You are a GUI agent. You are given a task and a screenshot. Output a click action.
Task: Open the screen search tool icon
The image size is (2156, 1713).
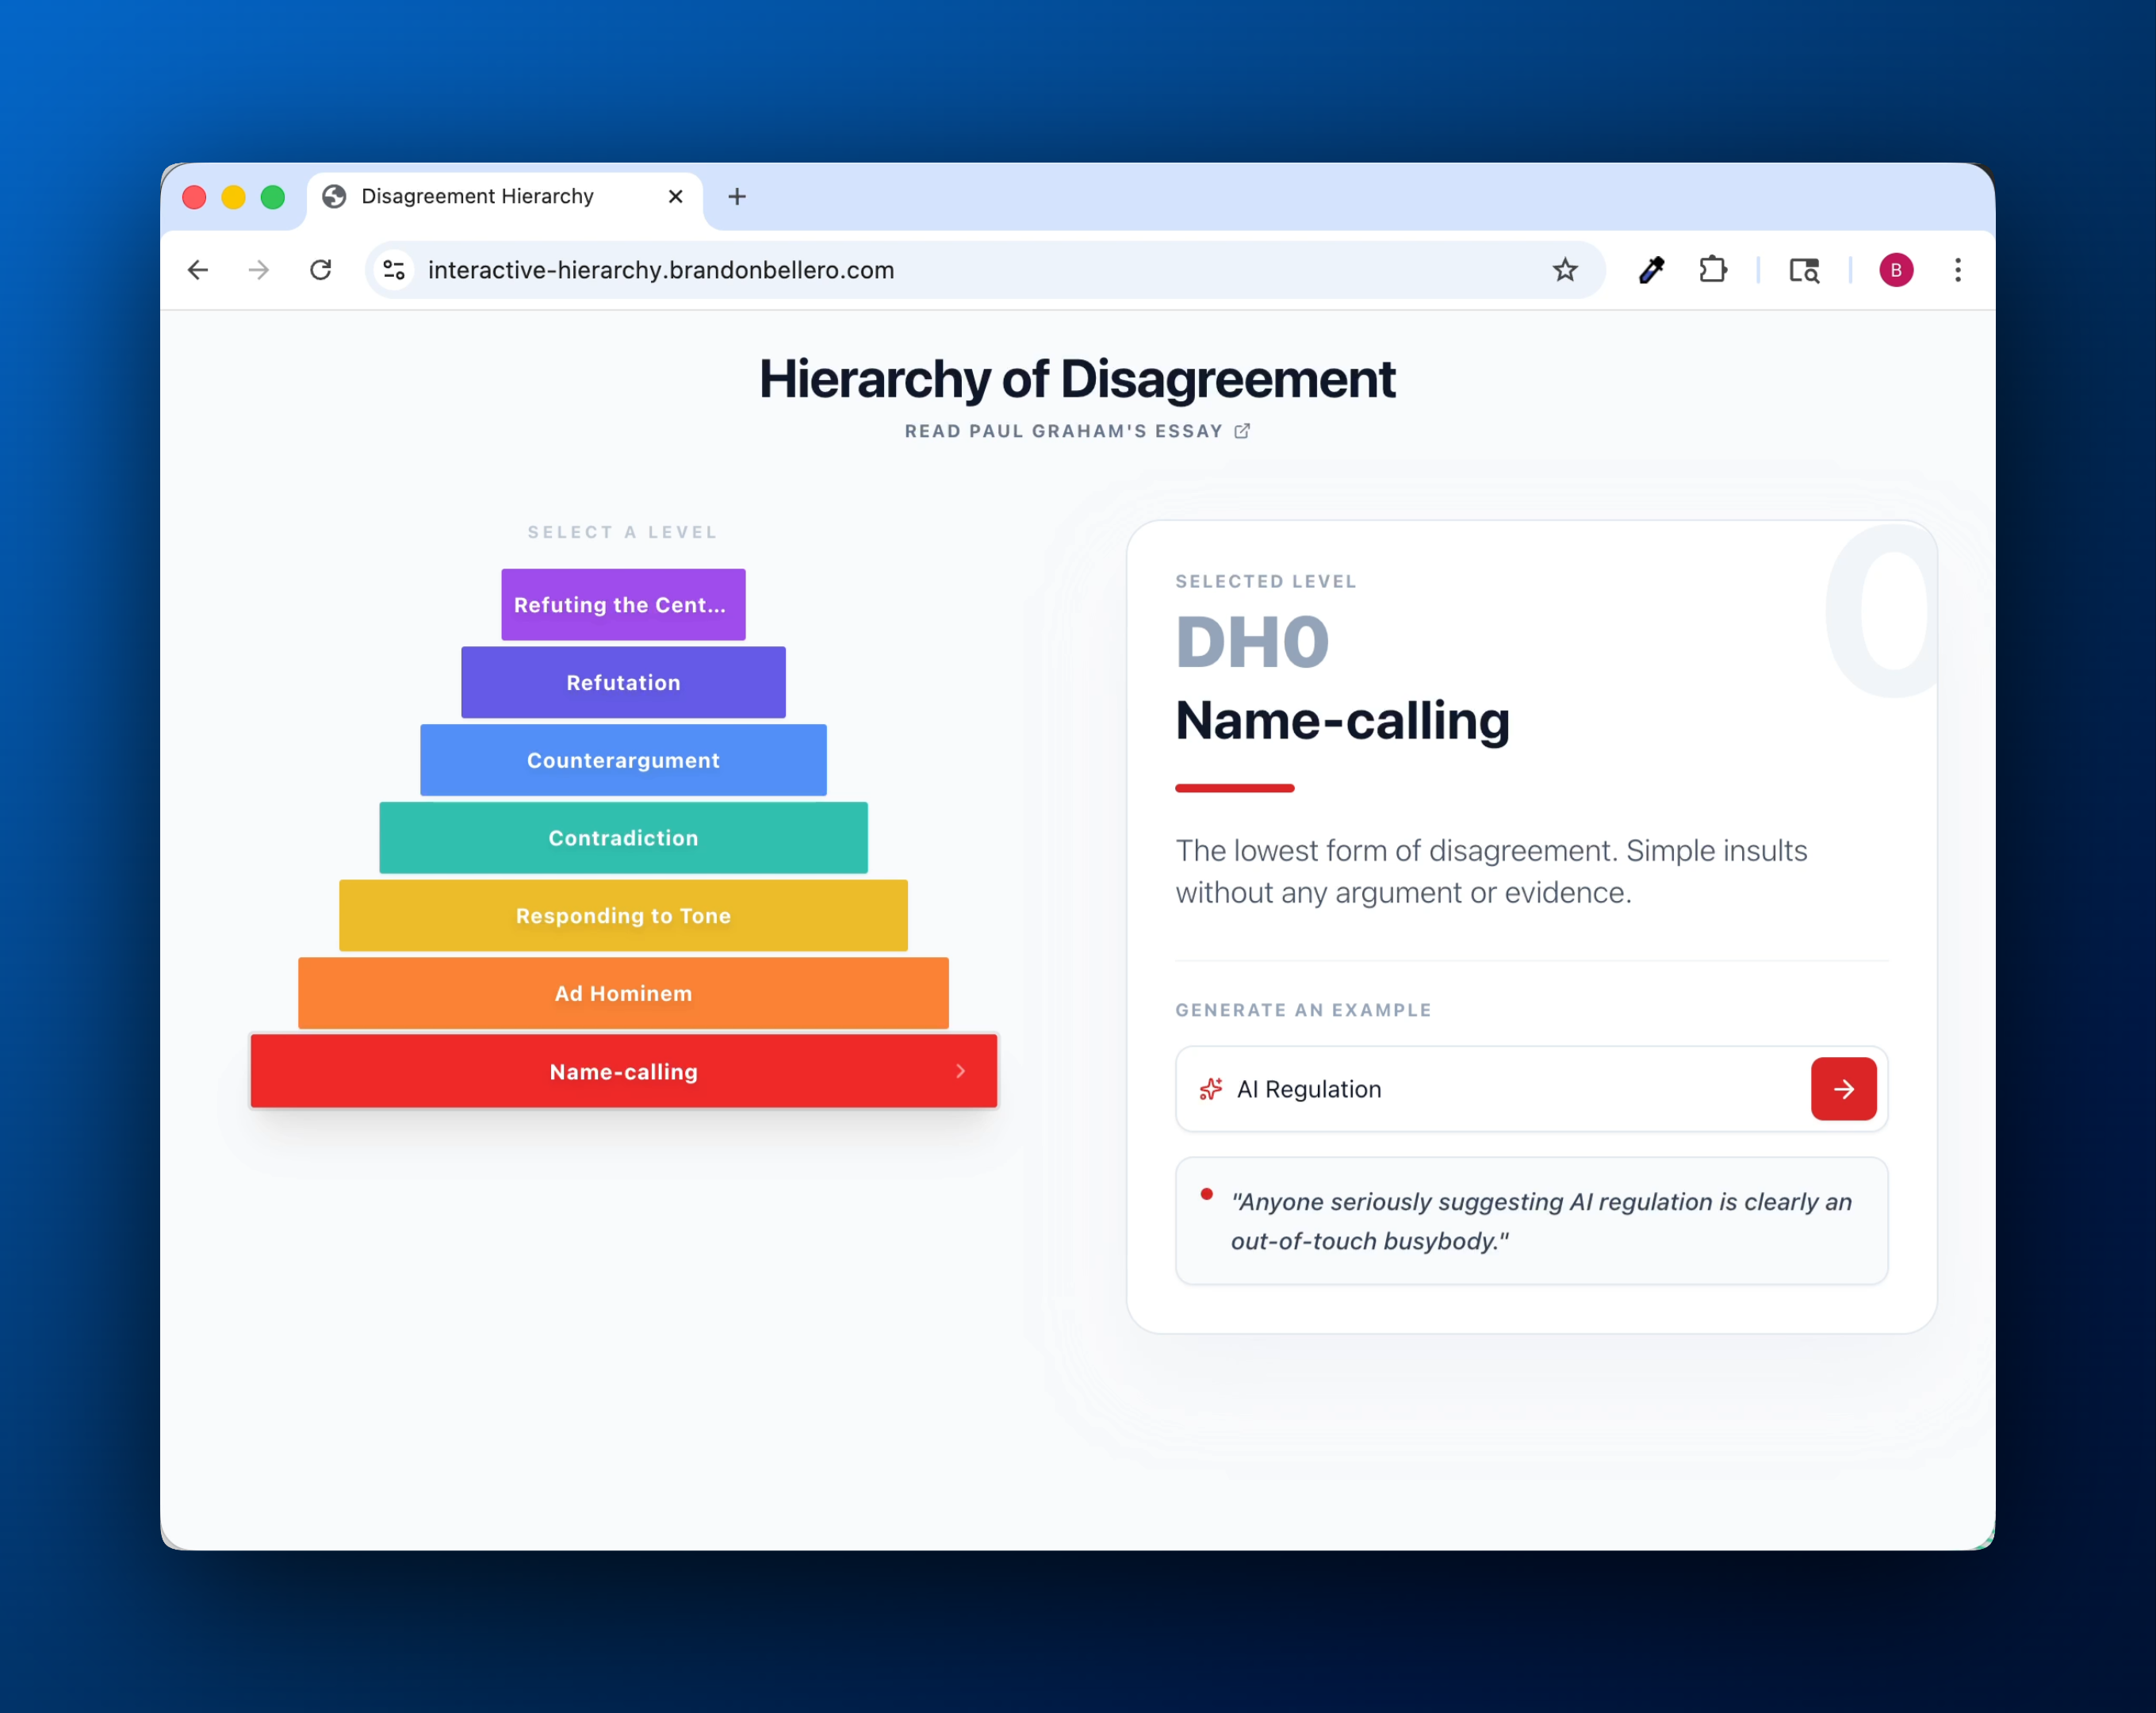point(1804,269)
